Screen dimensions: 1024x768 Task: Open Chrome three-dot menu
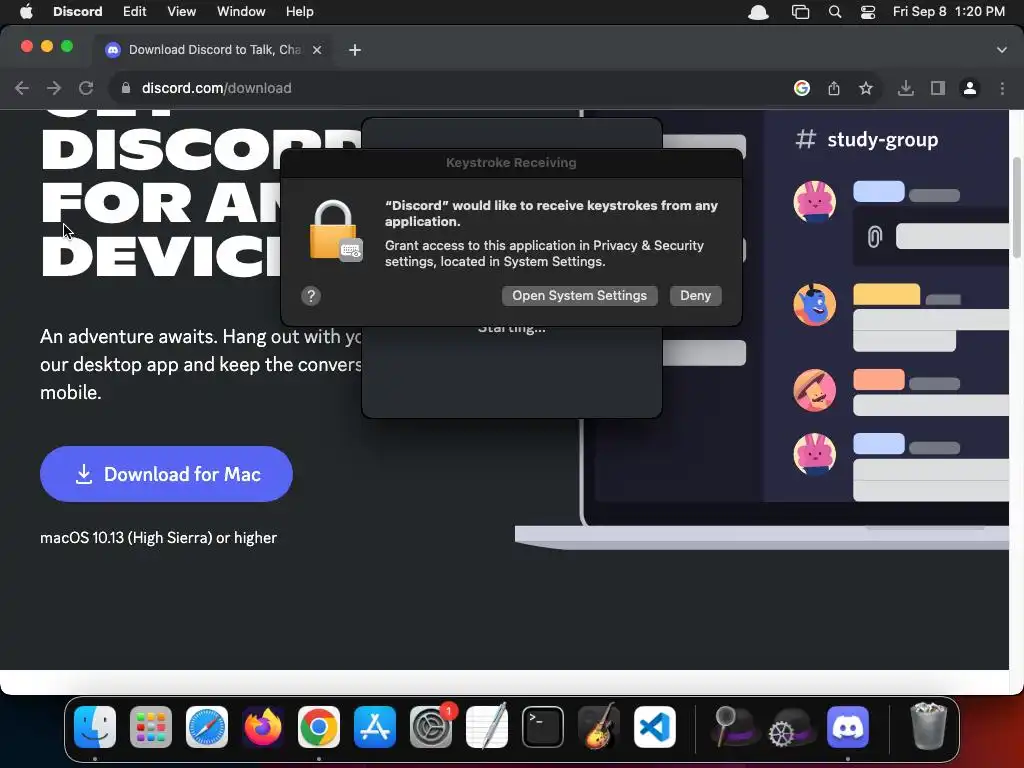click(1002, 88)
